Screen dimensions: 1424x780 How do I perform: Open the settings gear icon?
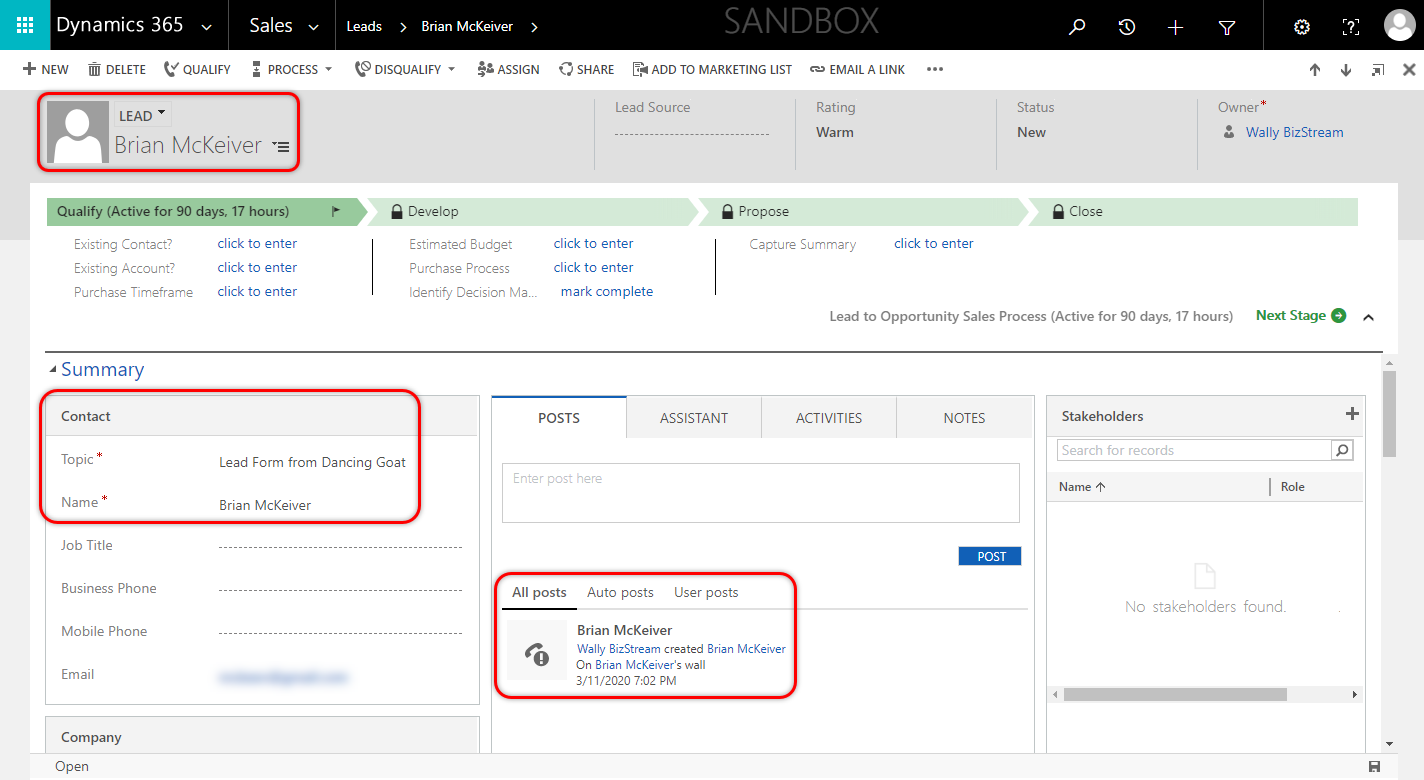(1302, 27)
